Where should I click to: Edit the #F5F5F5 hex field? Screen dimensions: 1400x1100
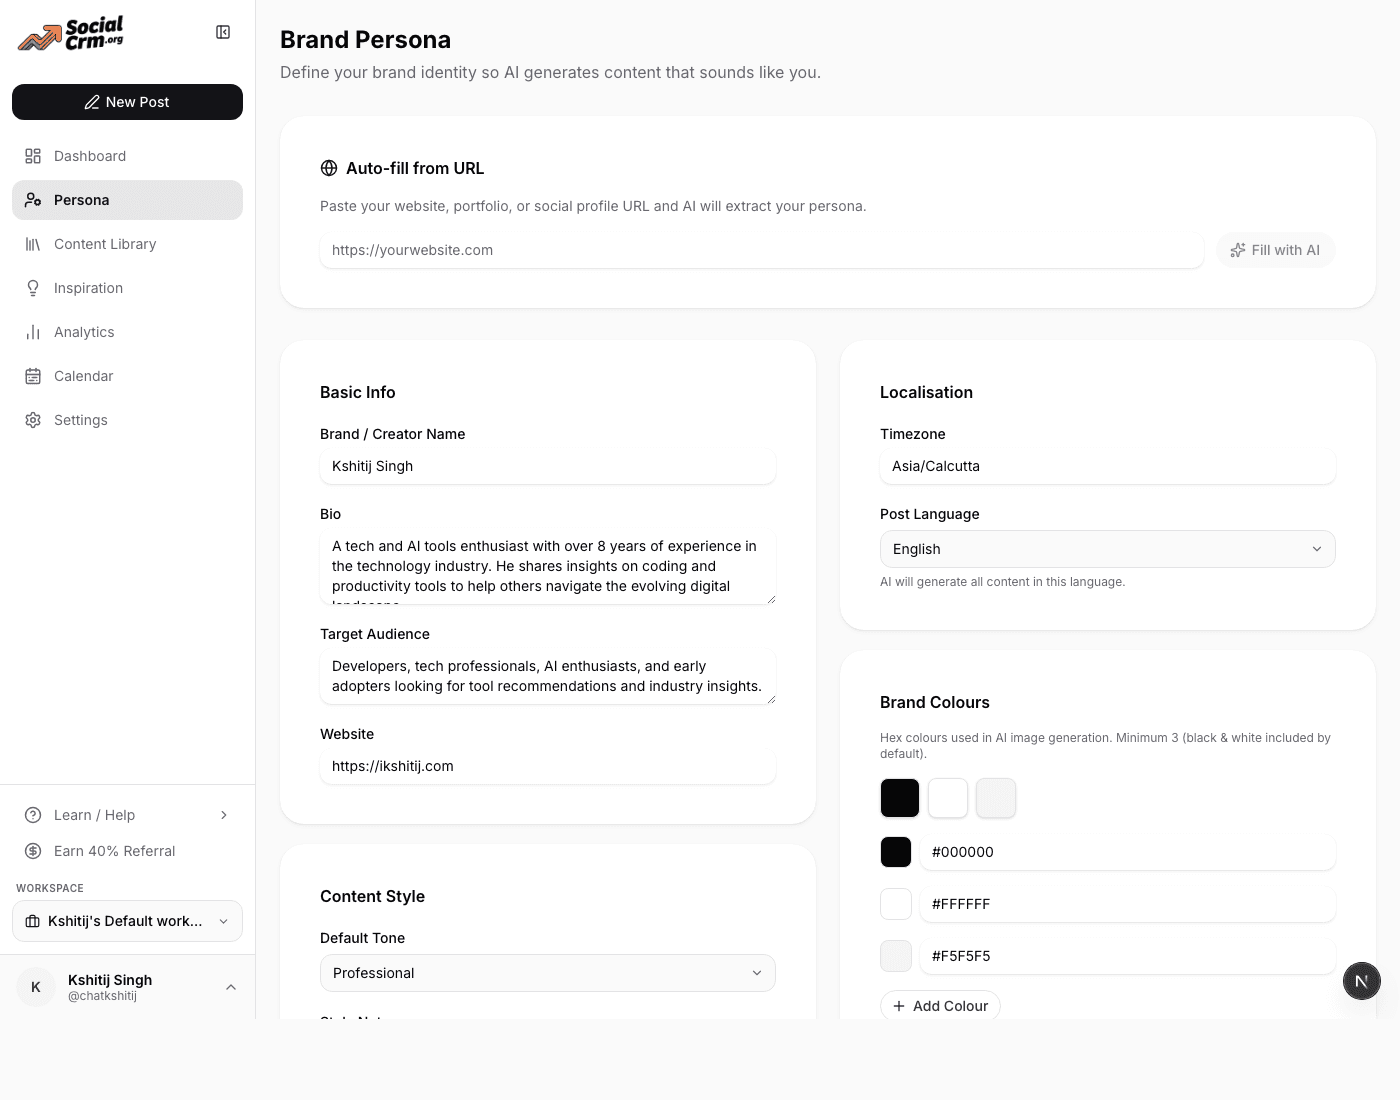1128,956
